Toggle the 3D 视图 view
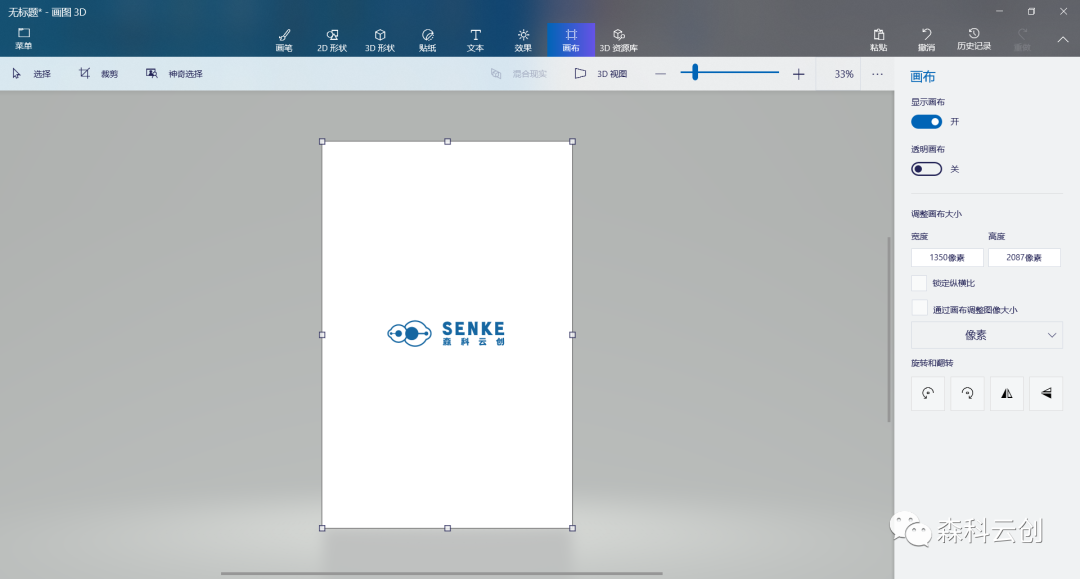Image resolution: width=1080 pixels, height=579 pixels. click(x=601, y=74)
